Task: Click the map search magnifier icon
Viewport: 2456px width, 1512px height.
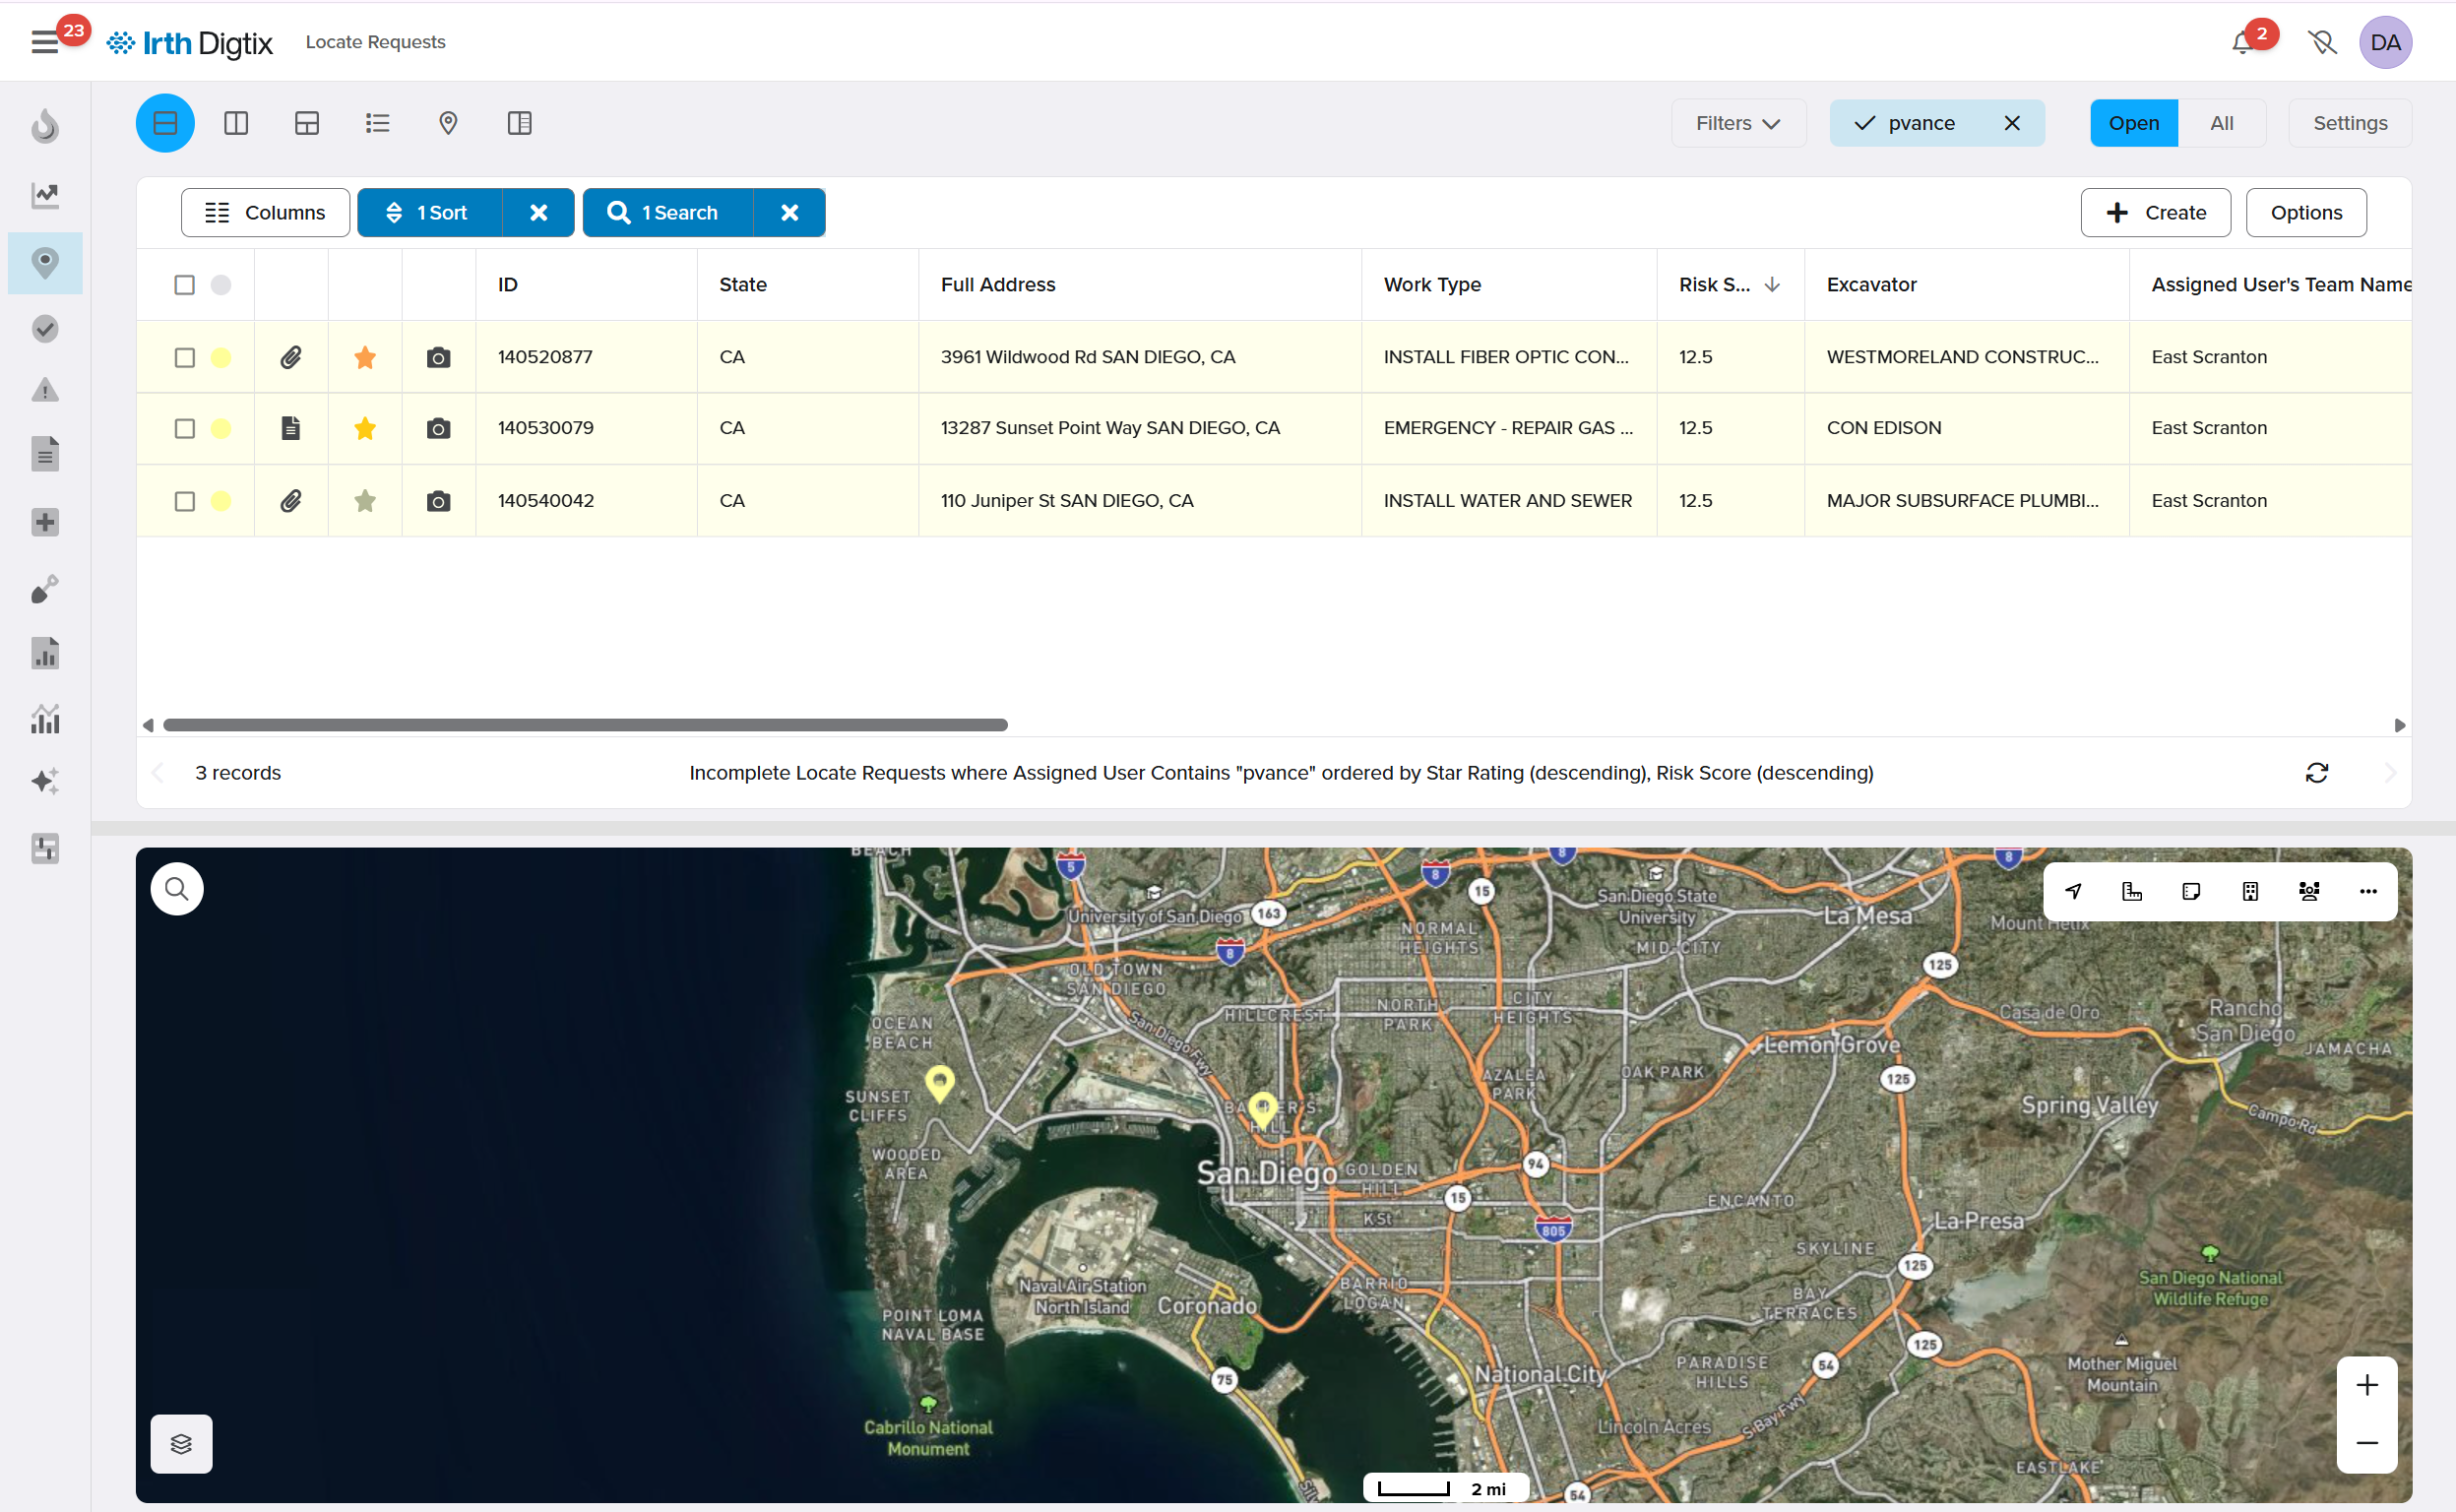Action: [x=177, y=888]
